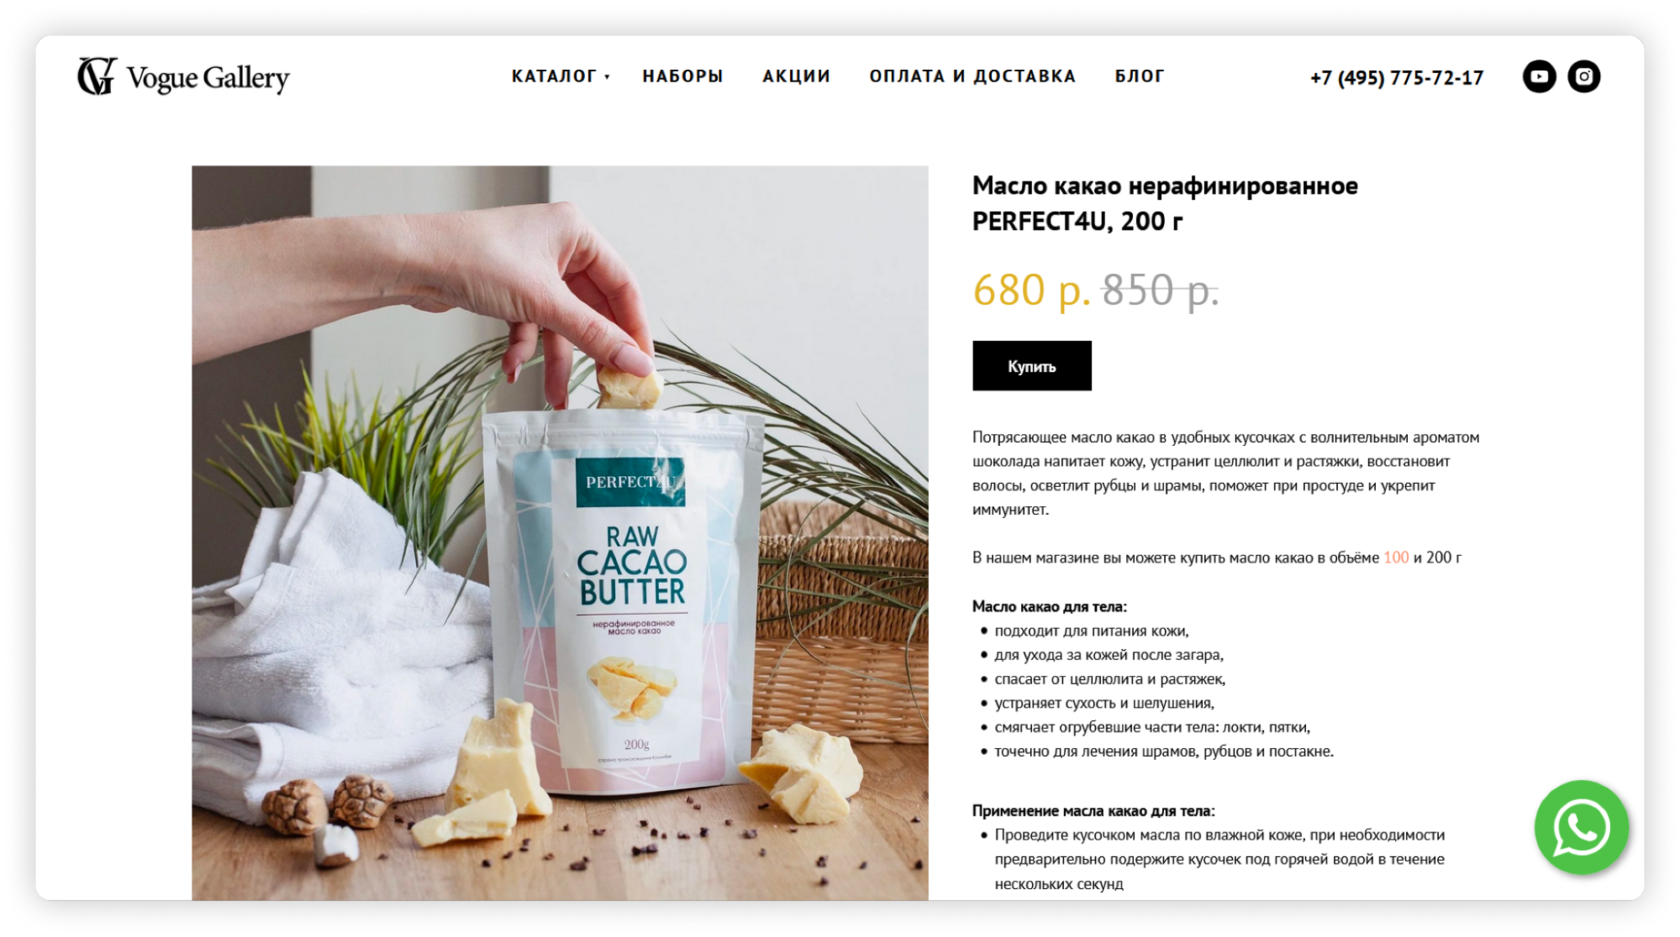The width and height of the screenshot is (1680, 937).
Task: Go home via Vogue Gallery wordmark
Action: click(x=208, y=78)
